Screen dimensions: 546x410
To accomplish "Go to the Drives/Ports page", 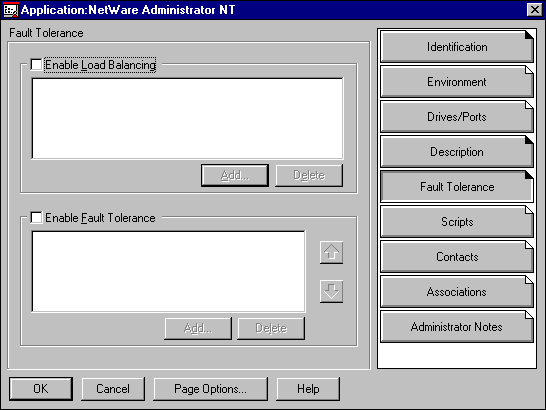I will click(x=457, y=117).
